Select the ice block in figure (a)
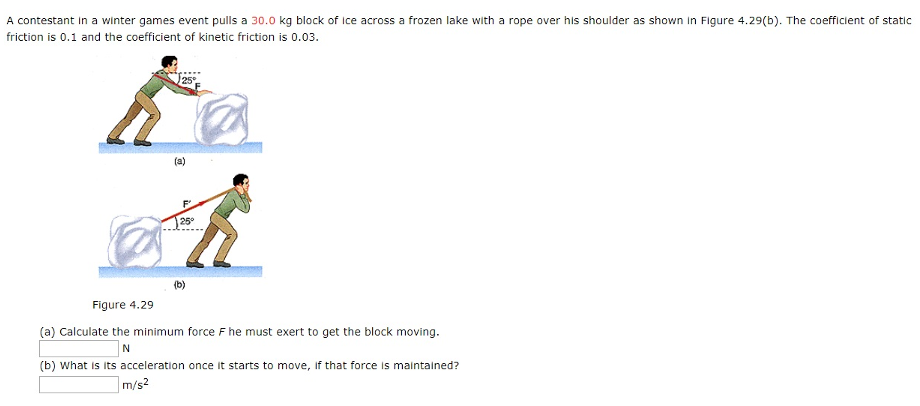920x406 pixels. tap(223, 119)
